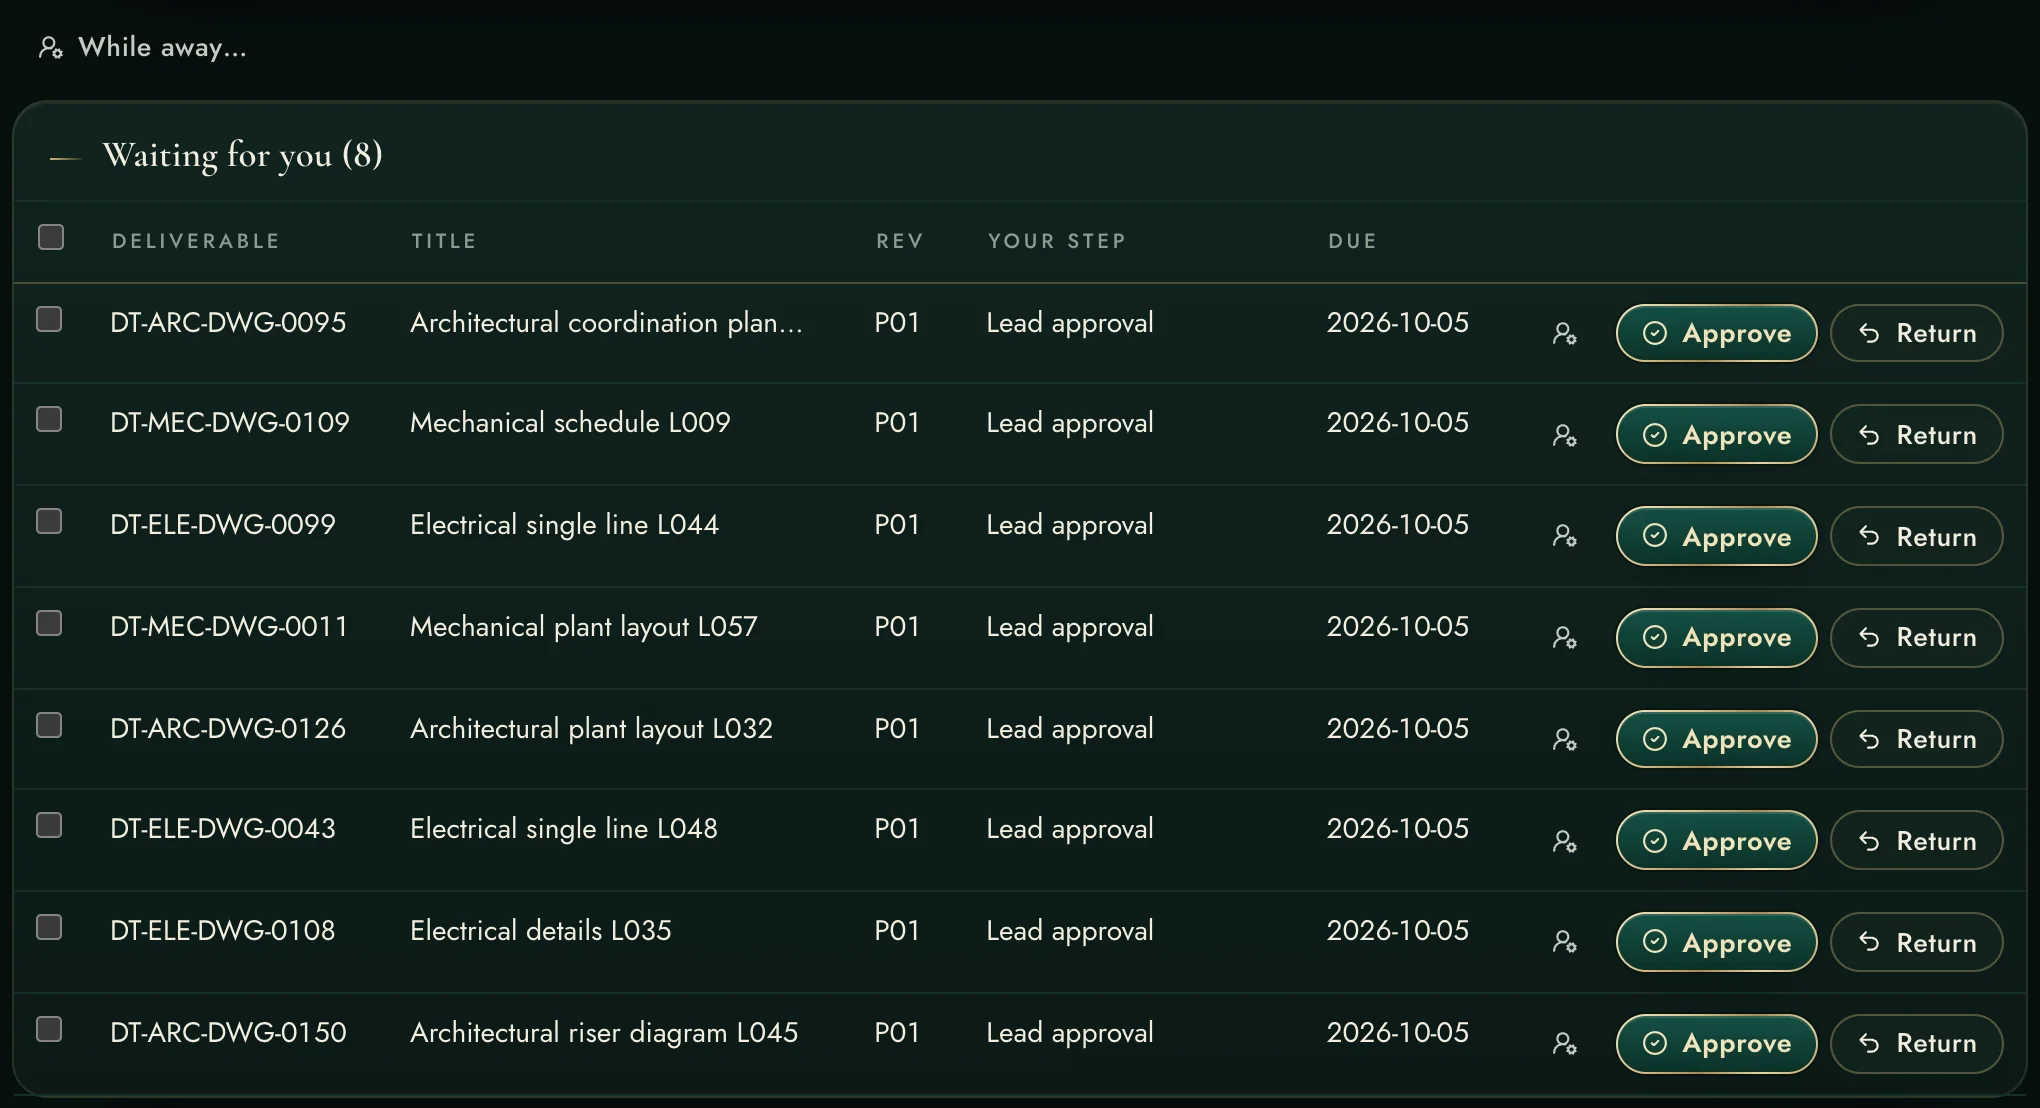Viewport: 2040px width, 1108px height.
Task: Click delegate icon for DT-ELE-DWG-0099
Action: (1565, 536)
